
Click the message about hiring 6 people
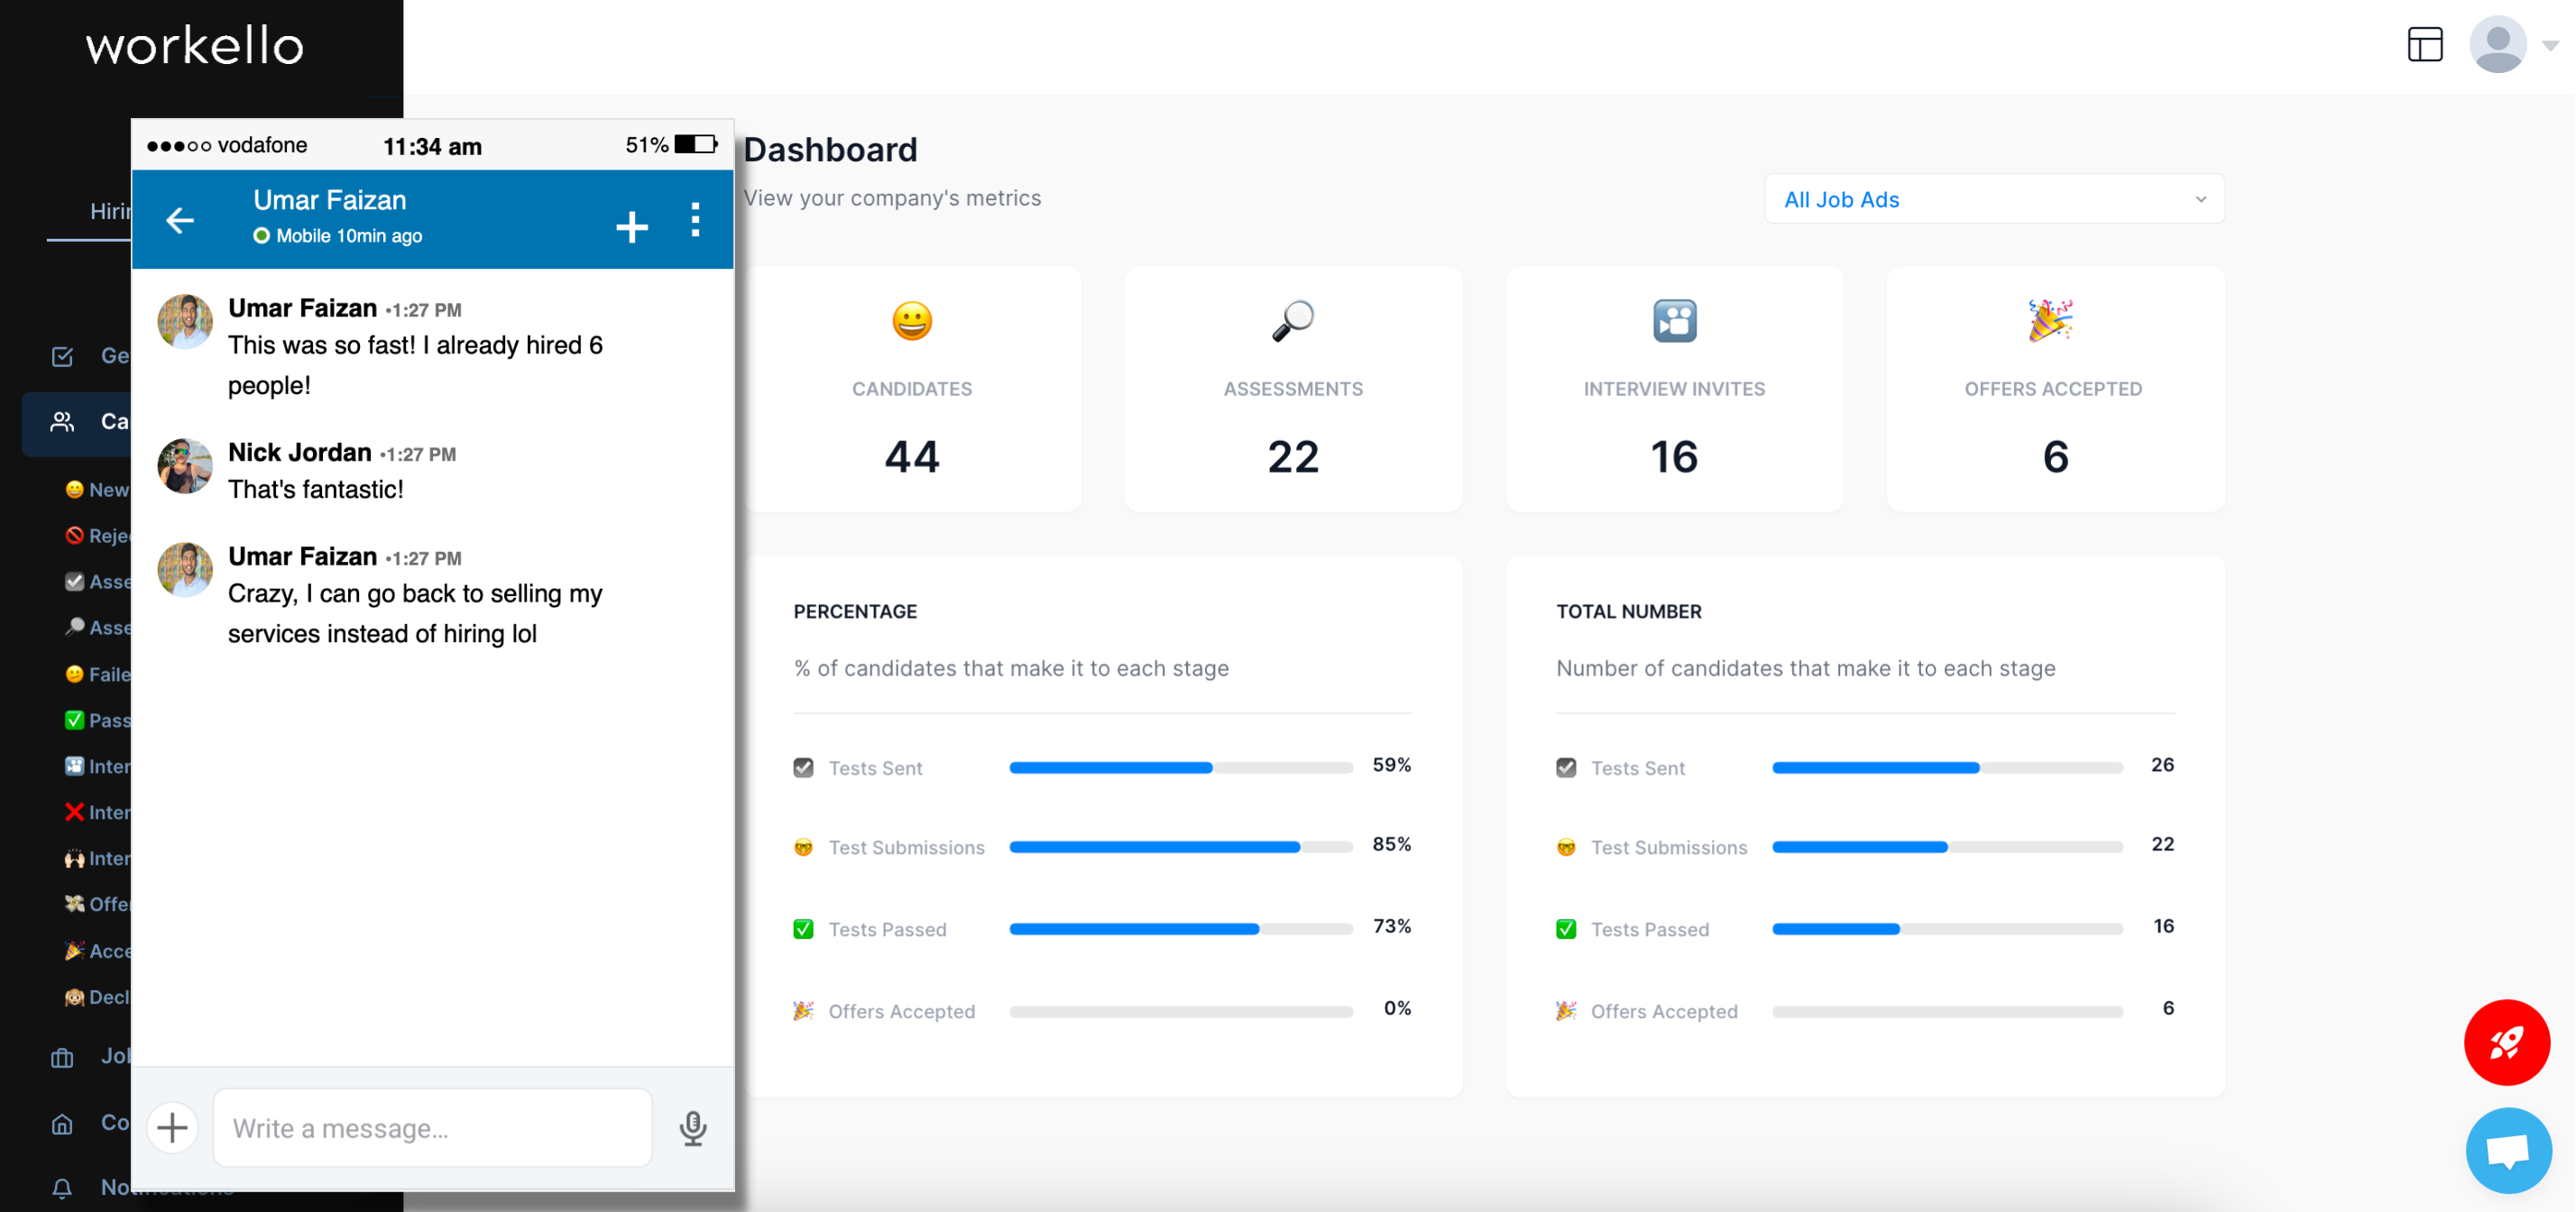(415, 365)
